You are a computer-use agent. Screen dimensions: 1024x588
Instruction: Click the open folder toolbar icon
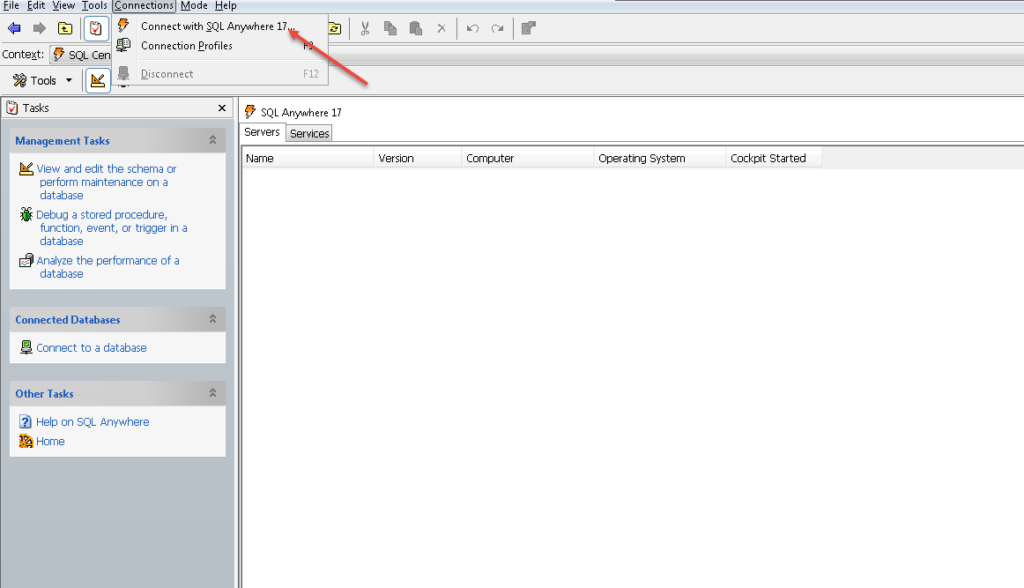[335, 28]
